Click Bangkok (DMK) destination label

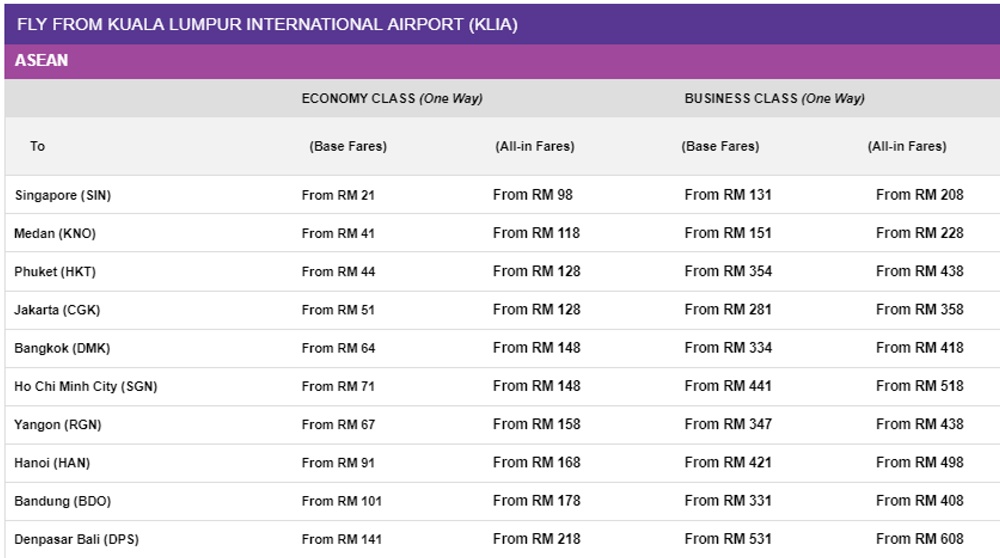tap(62, 348)
